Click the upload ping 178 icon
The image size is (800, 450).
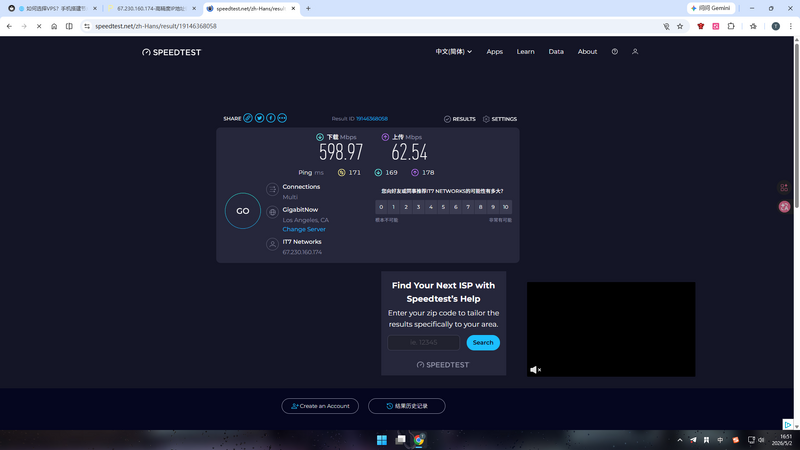pos(415,172)
